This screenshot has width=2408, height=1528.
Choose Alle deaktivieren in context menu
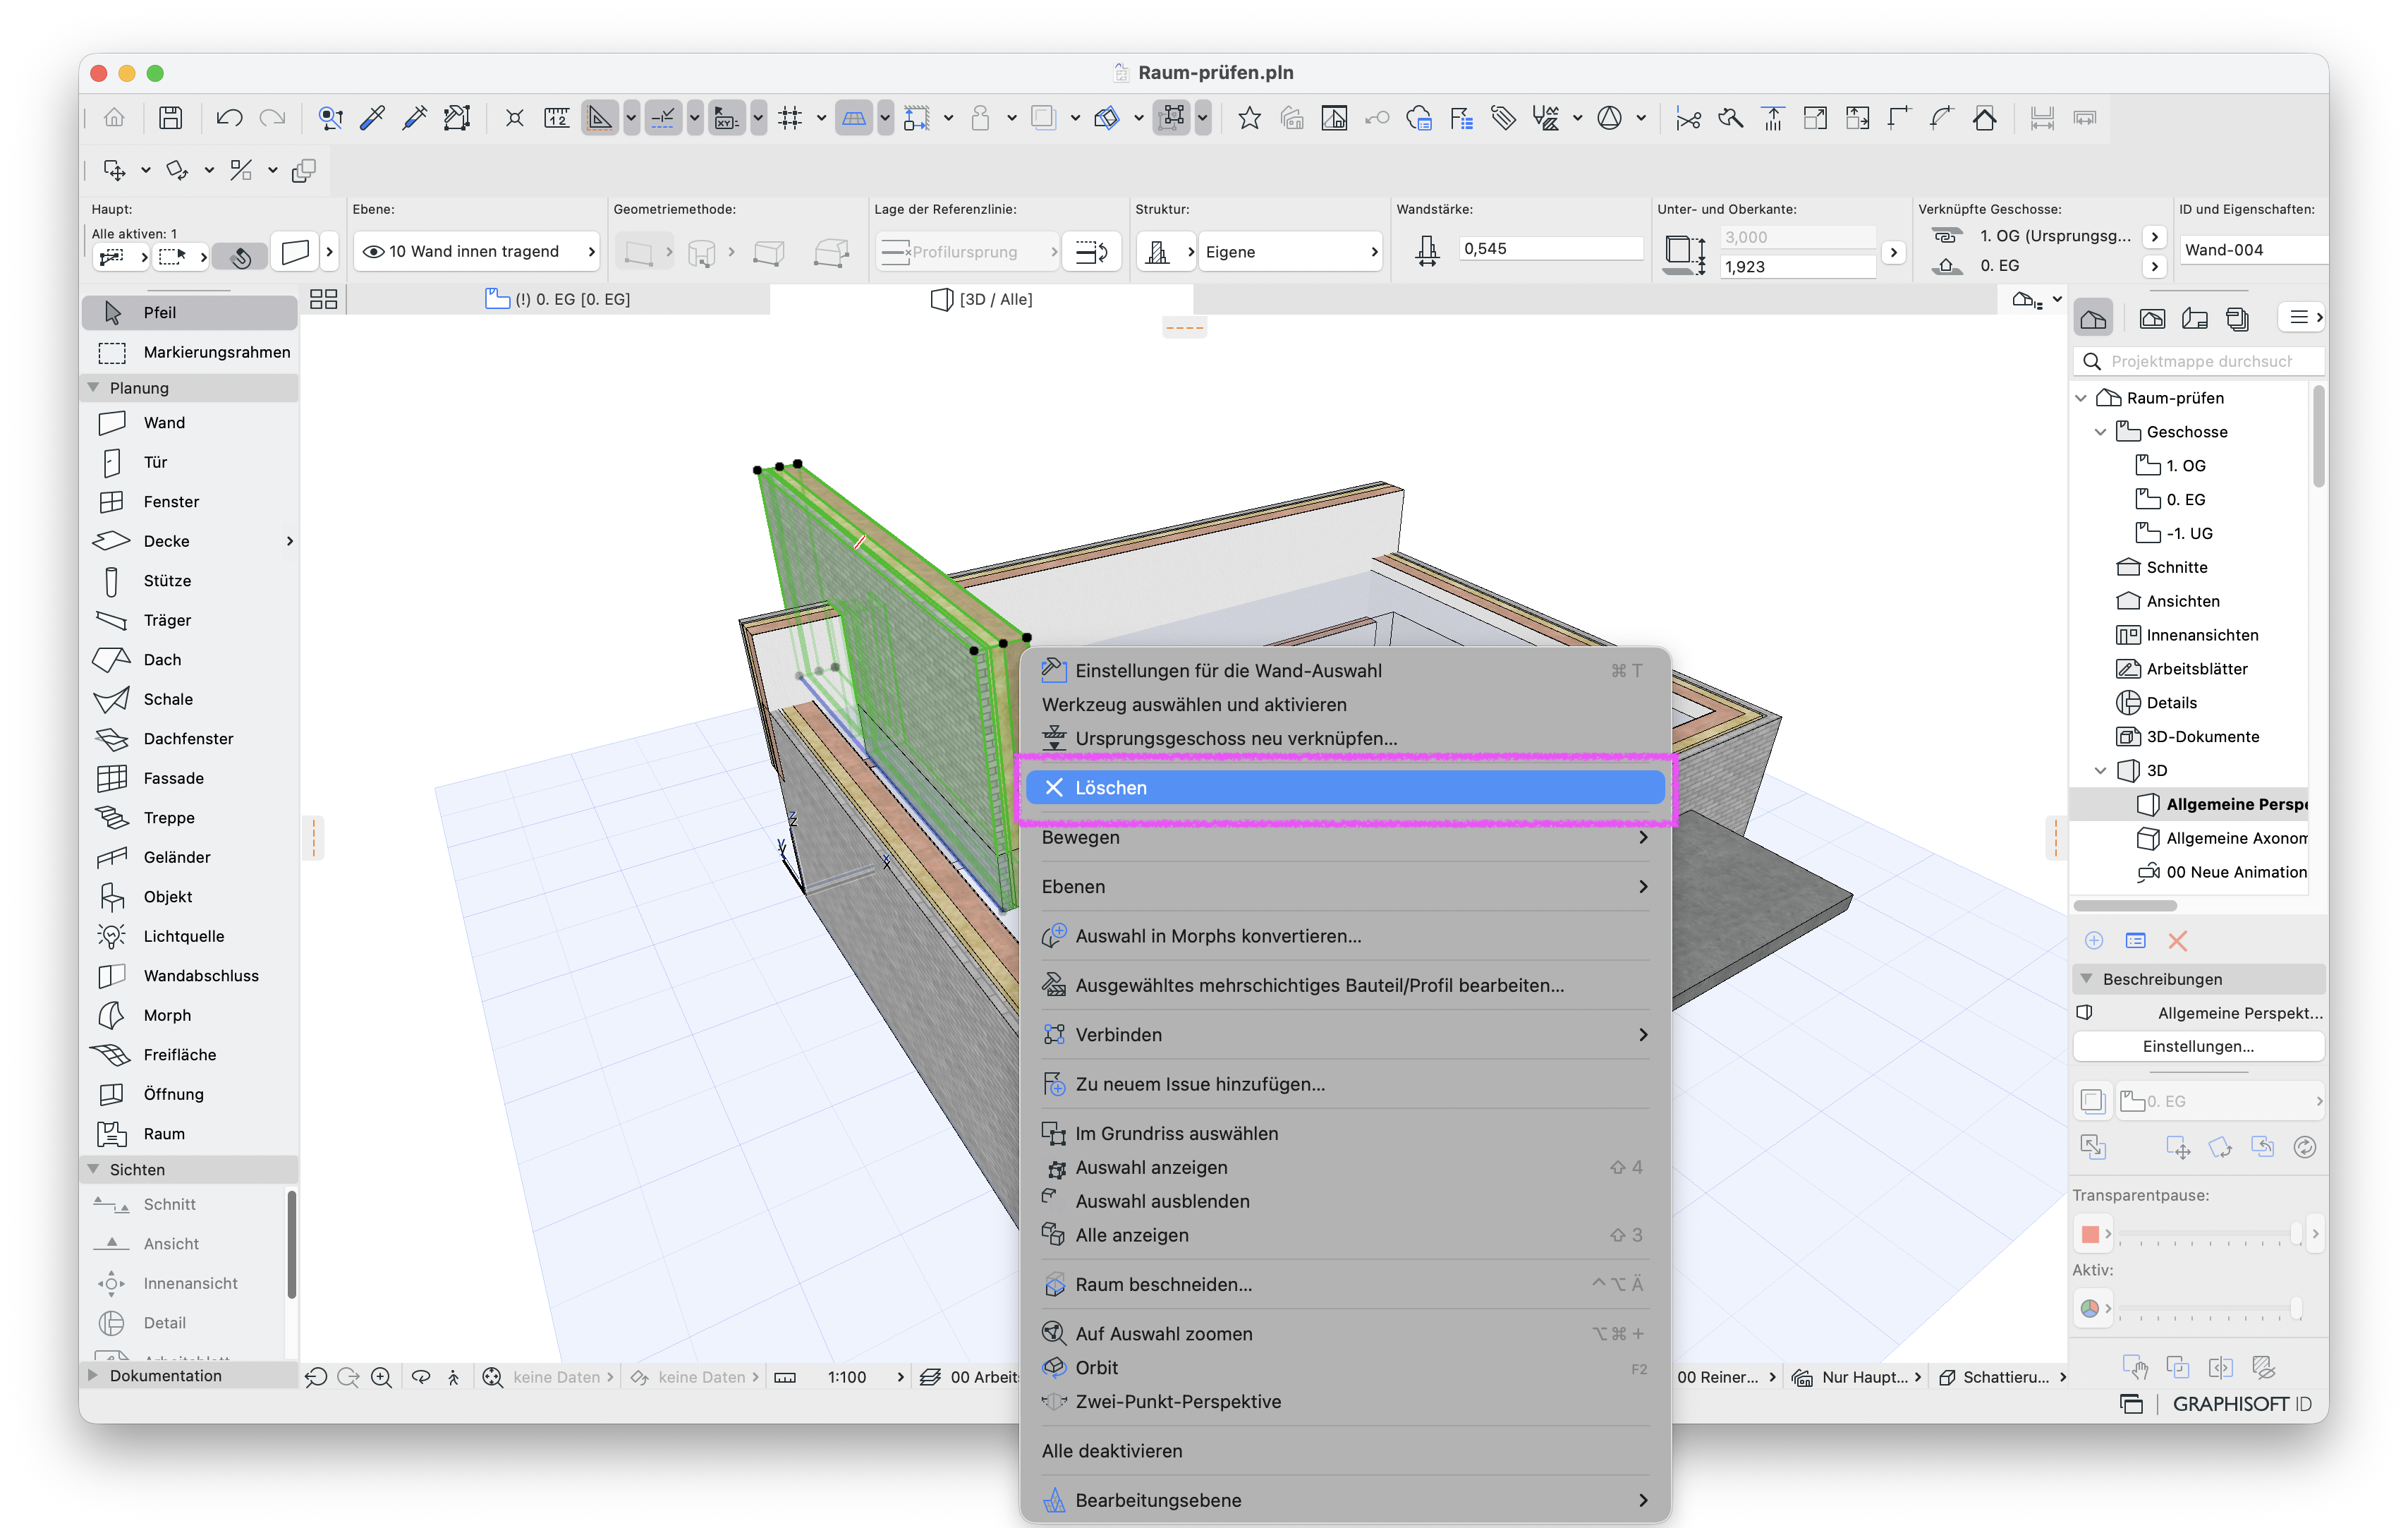pyautogui.click(x=1345, y=1451)
